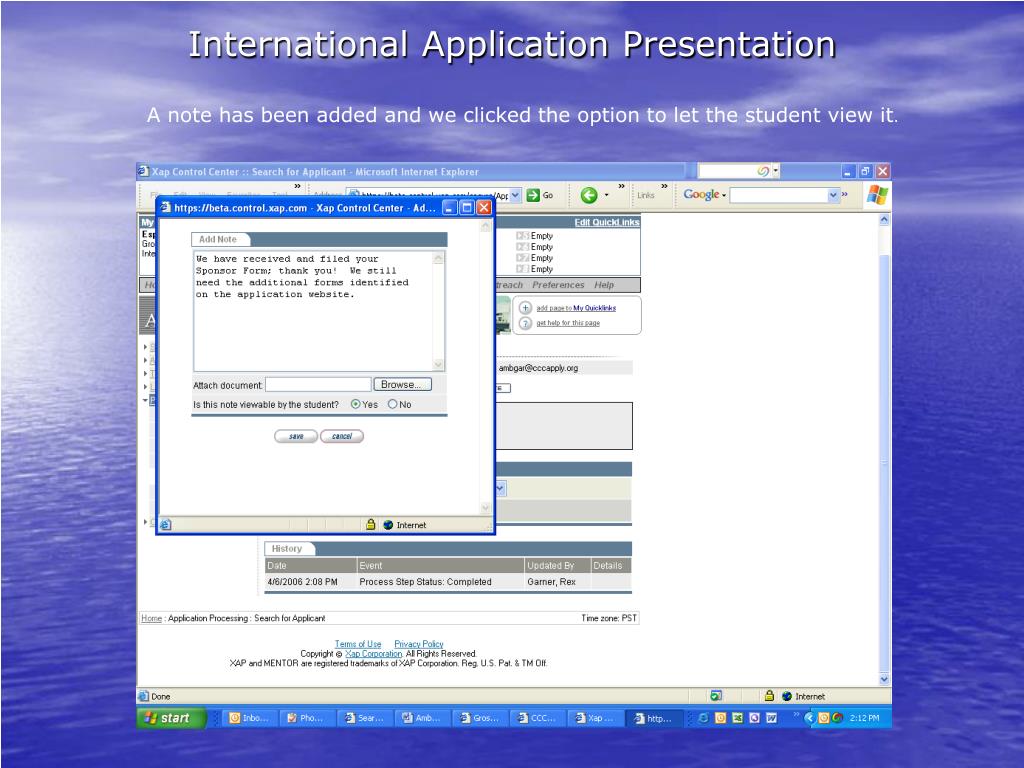Open the address bar dropdown
Viewport: 1024px width, 768px height.
tap(515, 195)
